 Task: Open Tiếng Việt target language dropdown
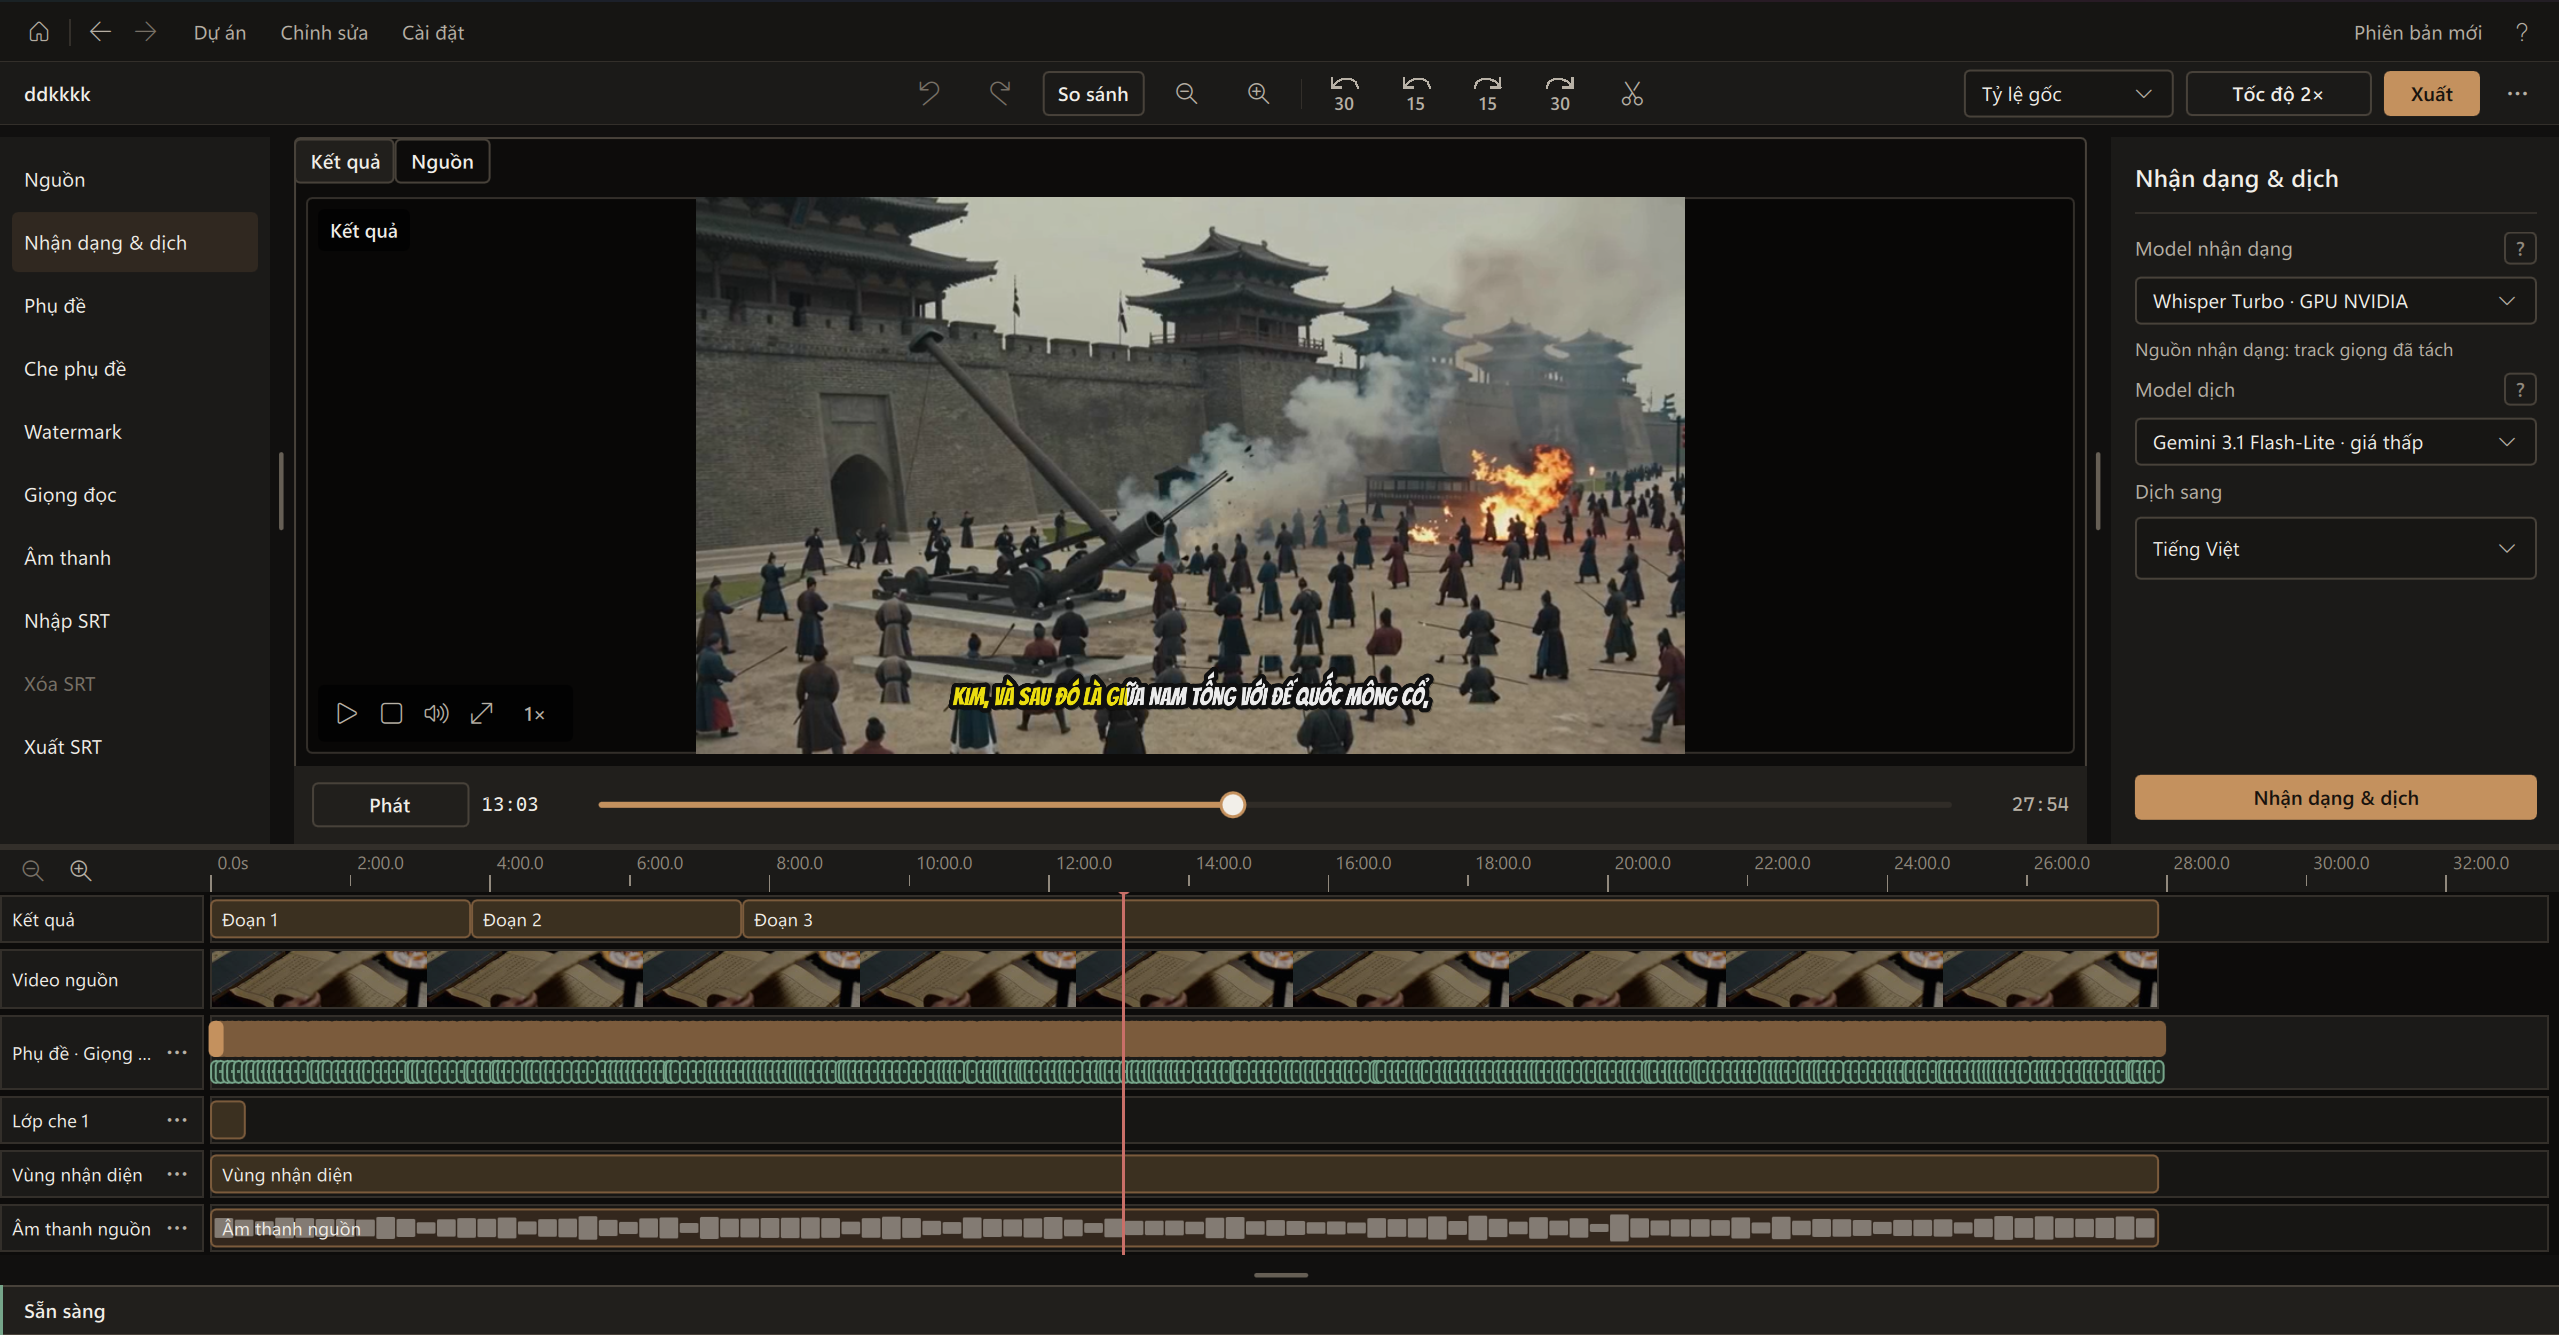[2335, 548]
